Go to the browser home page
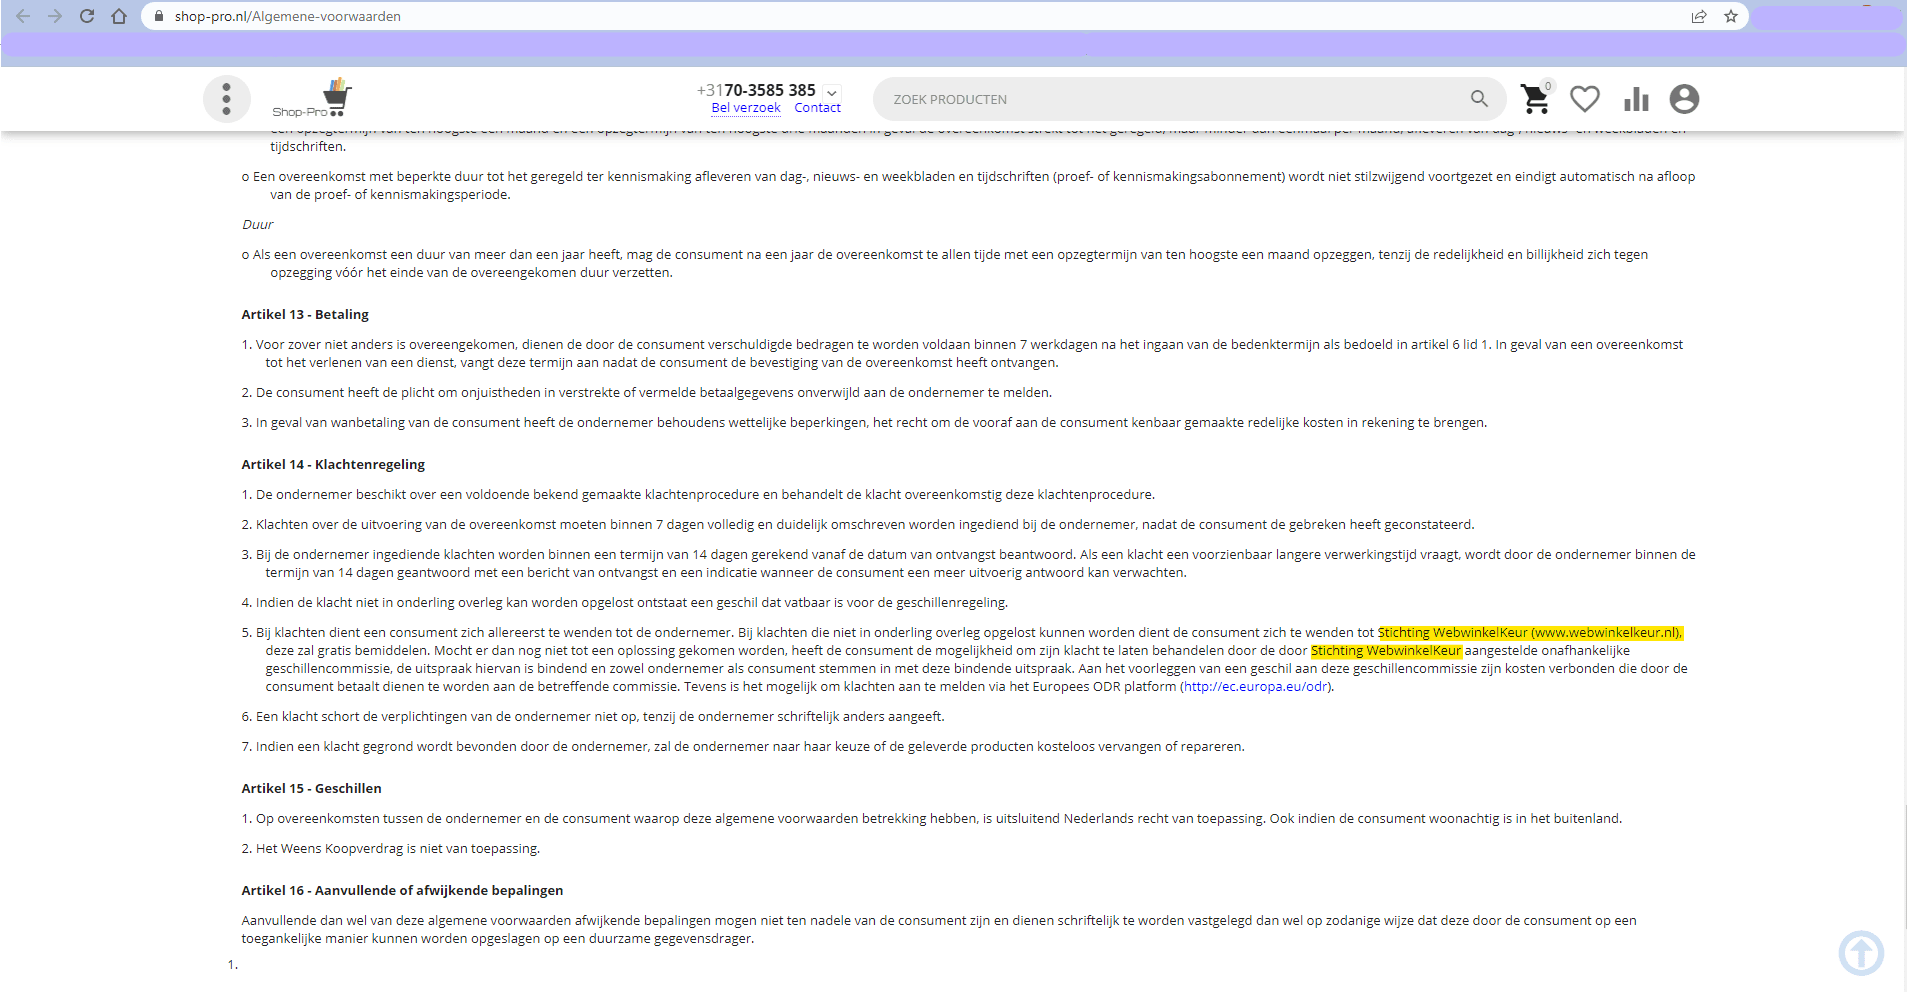1907x992 pixels. coord(119,16)
